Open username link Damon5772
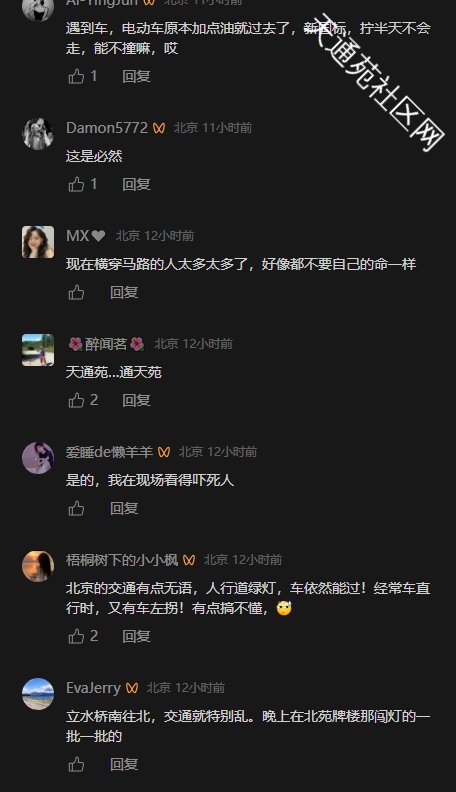The height and width of the screenshot is (792, 456). click(x=107, y=128)
